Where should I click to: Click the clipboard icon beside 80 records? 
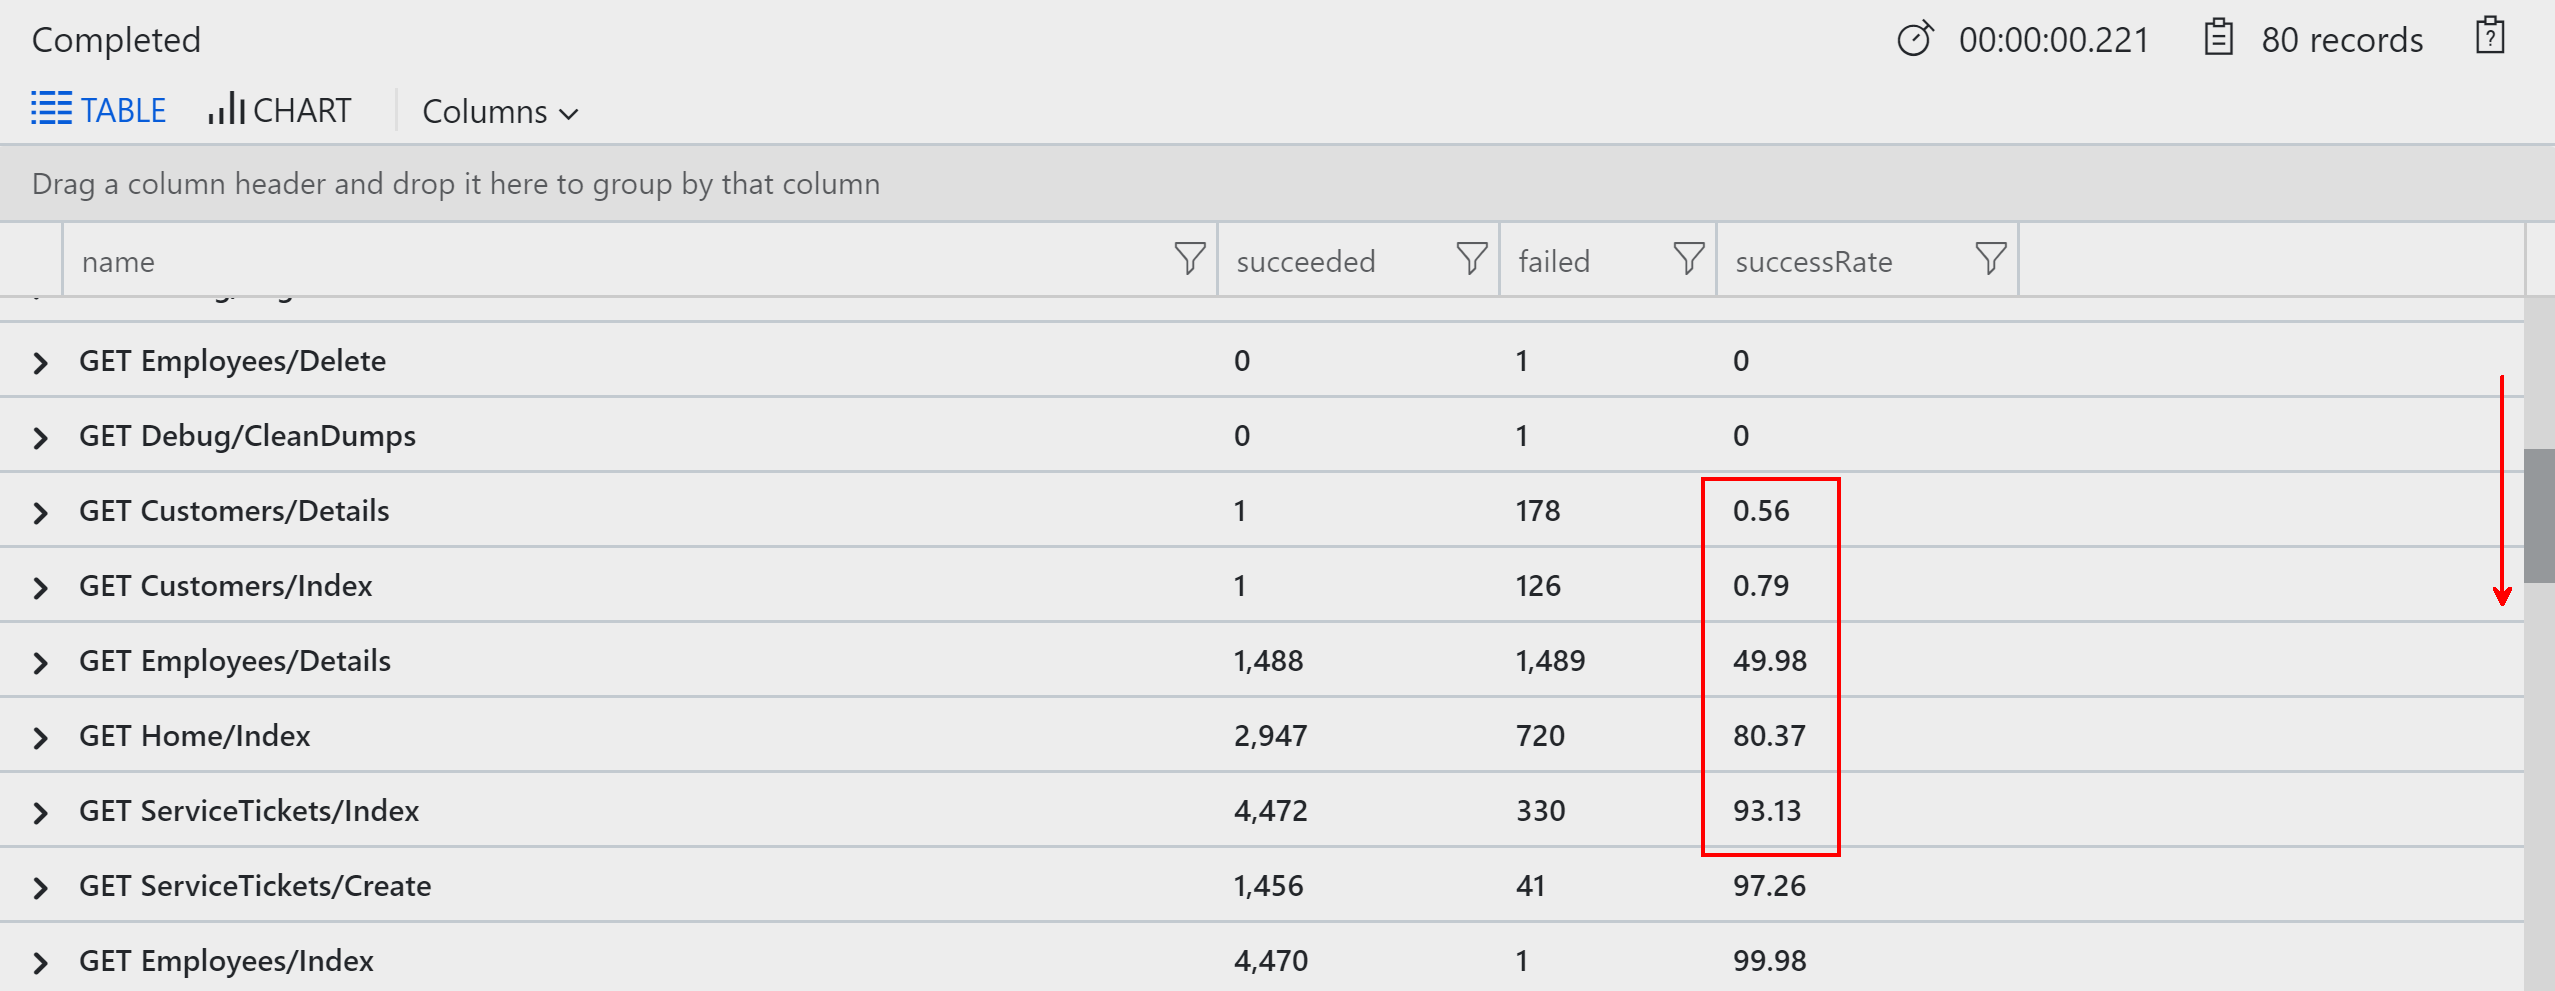[2220, 37]
